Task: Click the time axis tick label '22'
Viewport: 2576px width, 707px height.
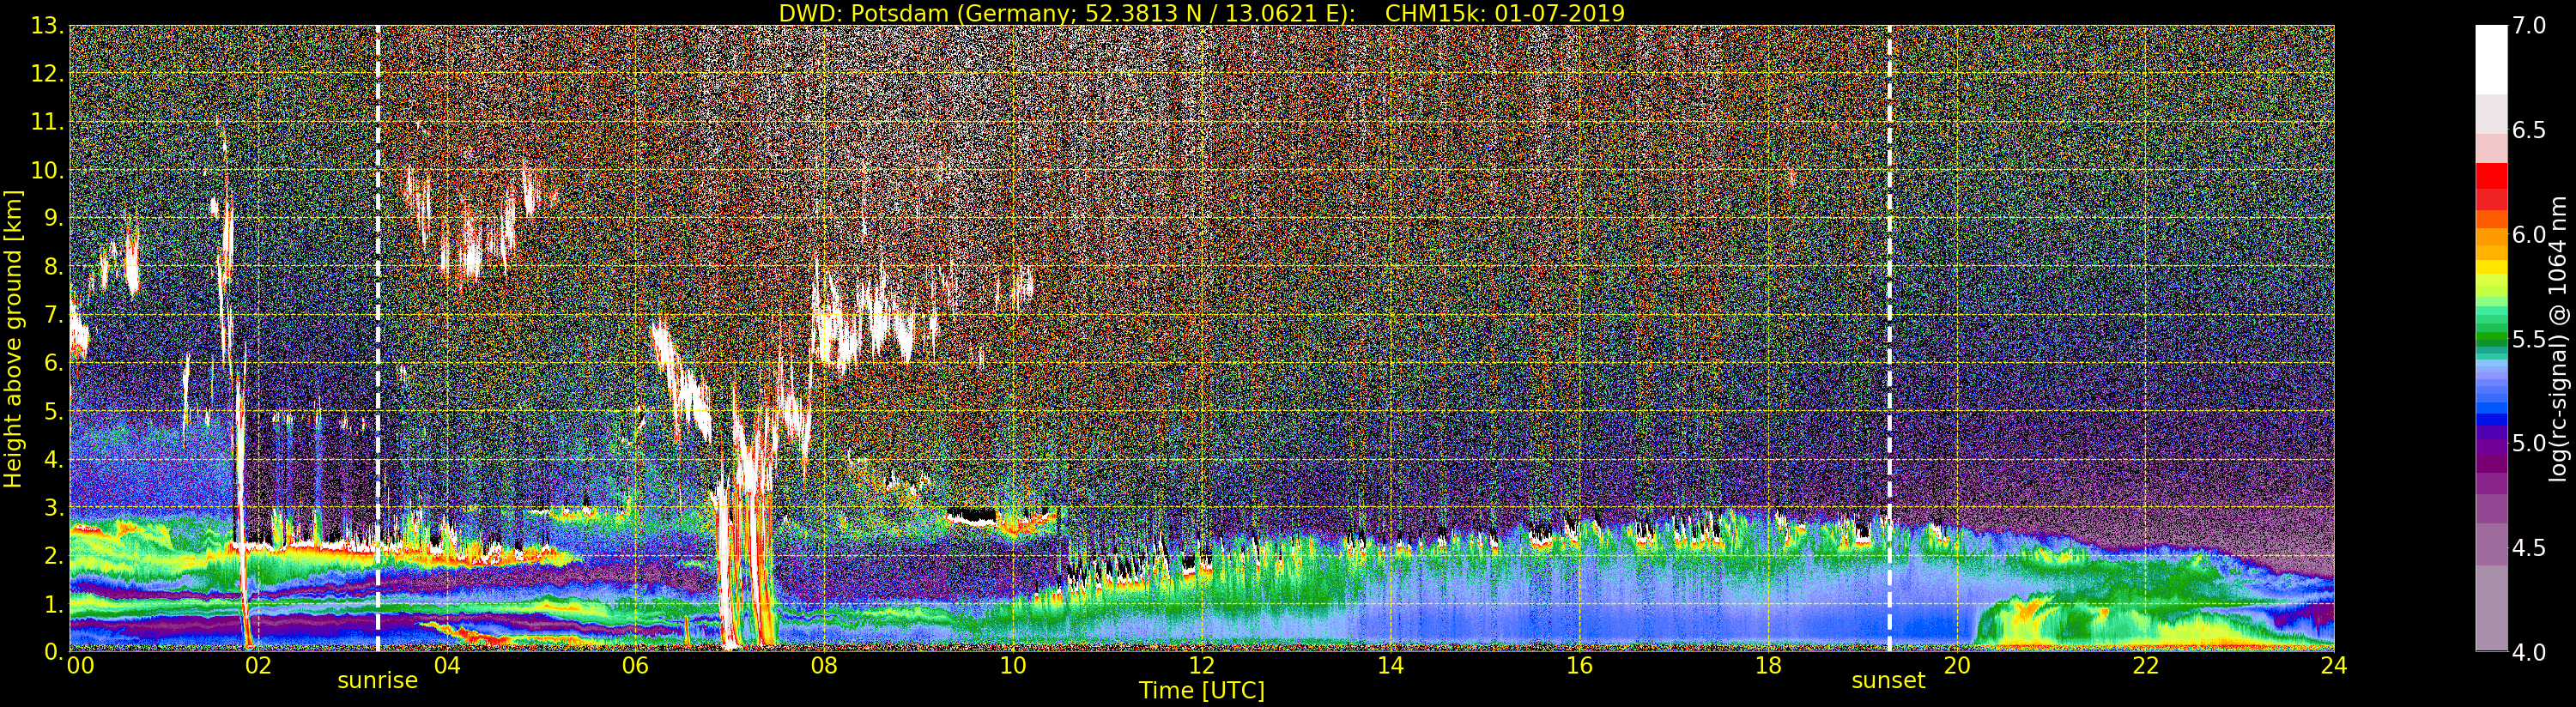Action: [2145, 666]
